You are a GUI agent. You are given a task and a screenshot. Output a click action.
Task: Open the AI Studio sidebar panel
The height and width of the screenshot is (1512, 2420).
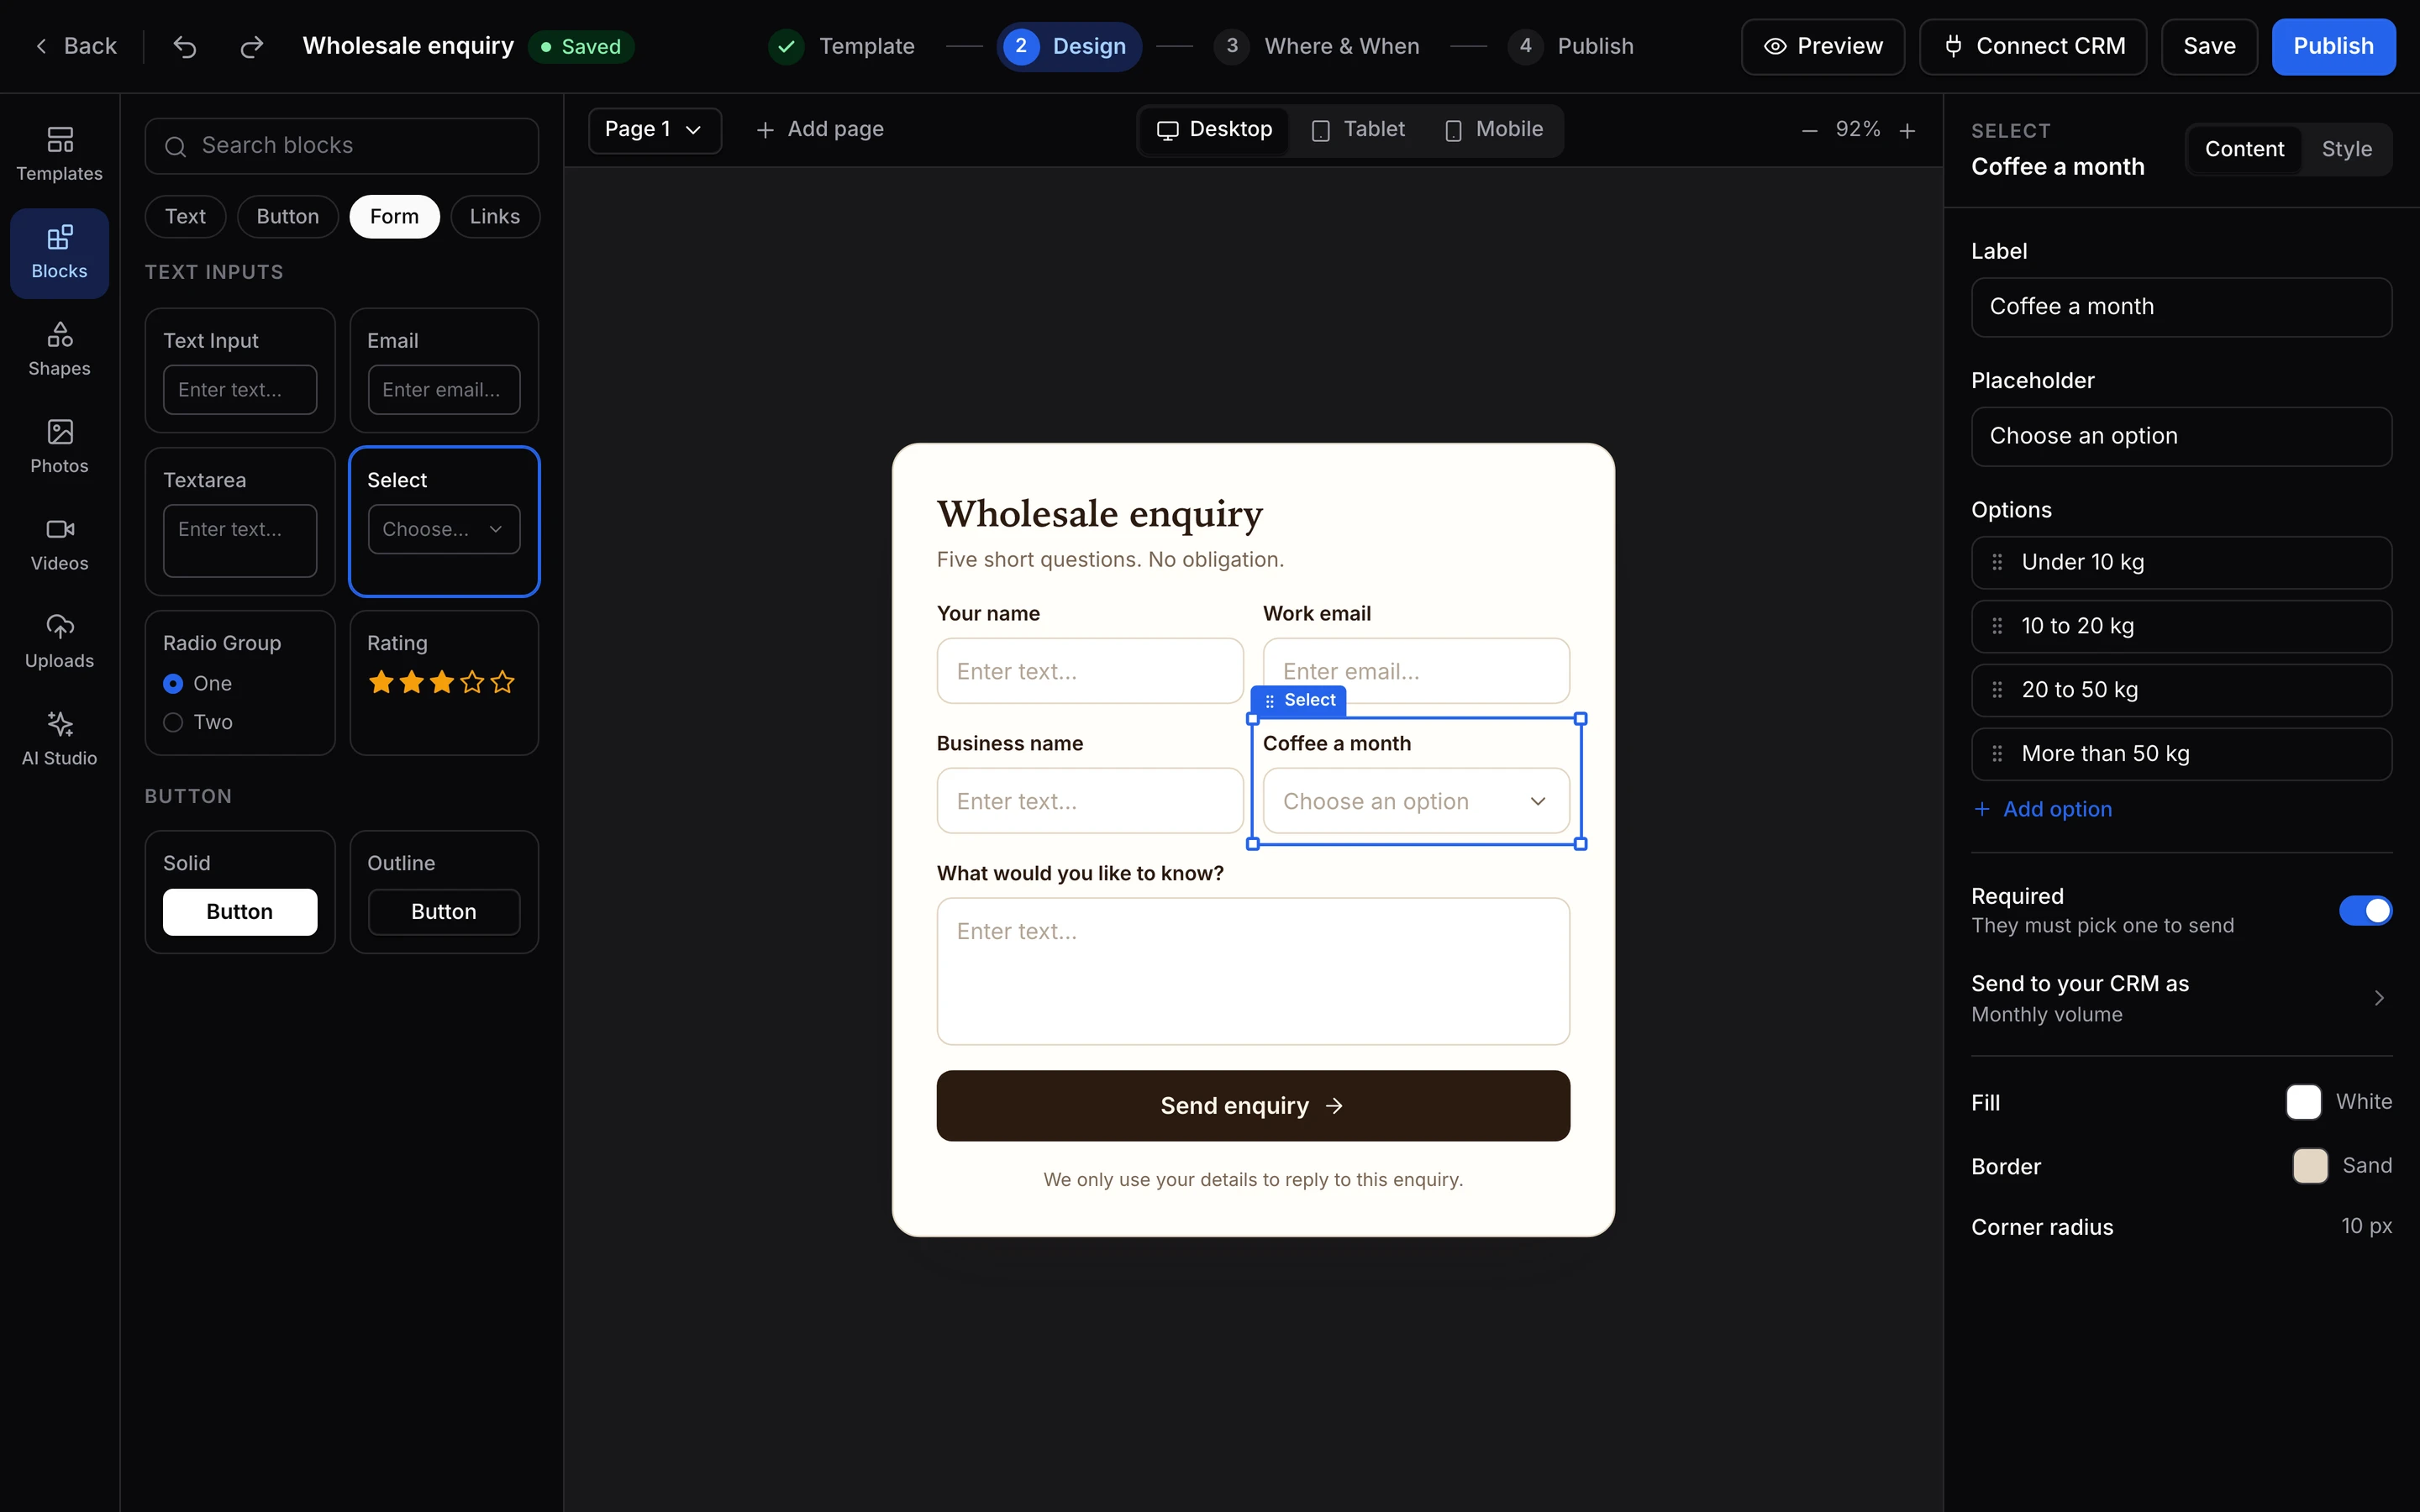tap(59, 739)
